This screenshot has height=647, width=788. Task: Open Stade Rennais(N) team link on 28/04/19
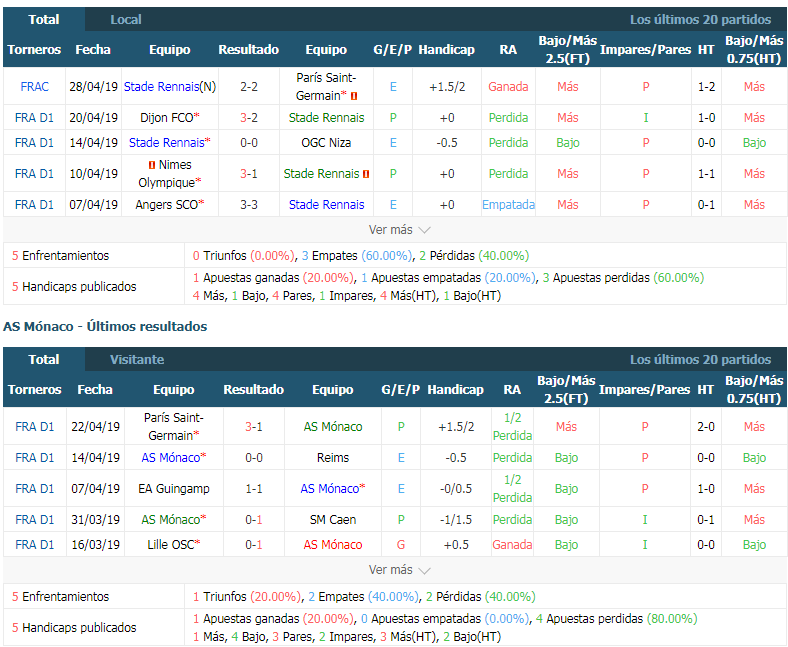(x=170, y=86)
